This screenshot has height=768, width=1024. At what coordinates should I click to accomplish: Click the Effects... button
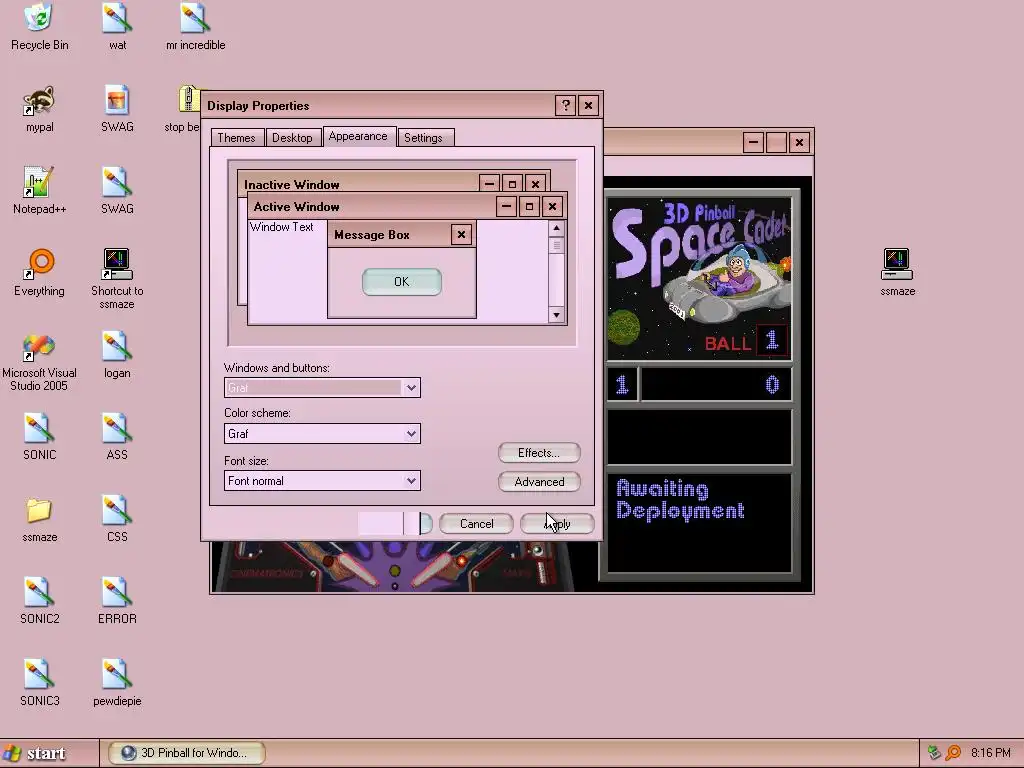(539, 453)
